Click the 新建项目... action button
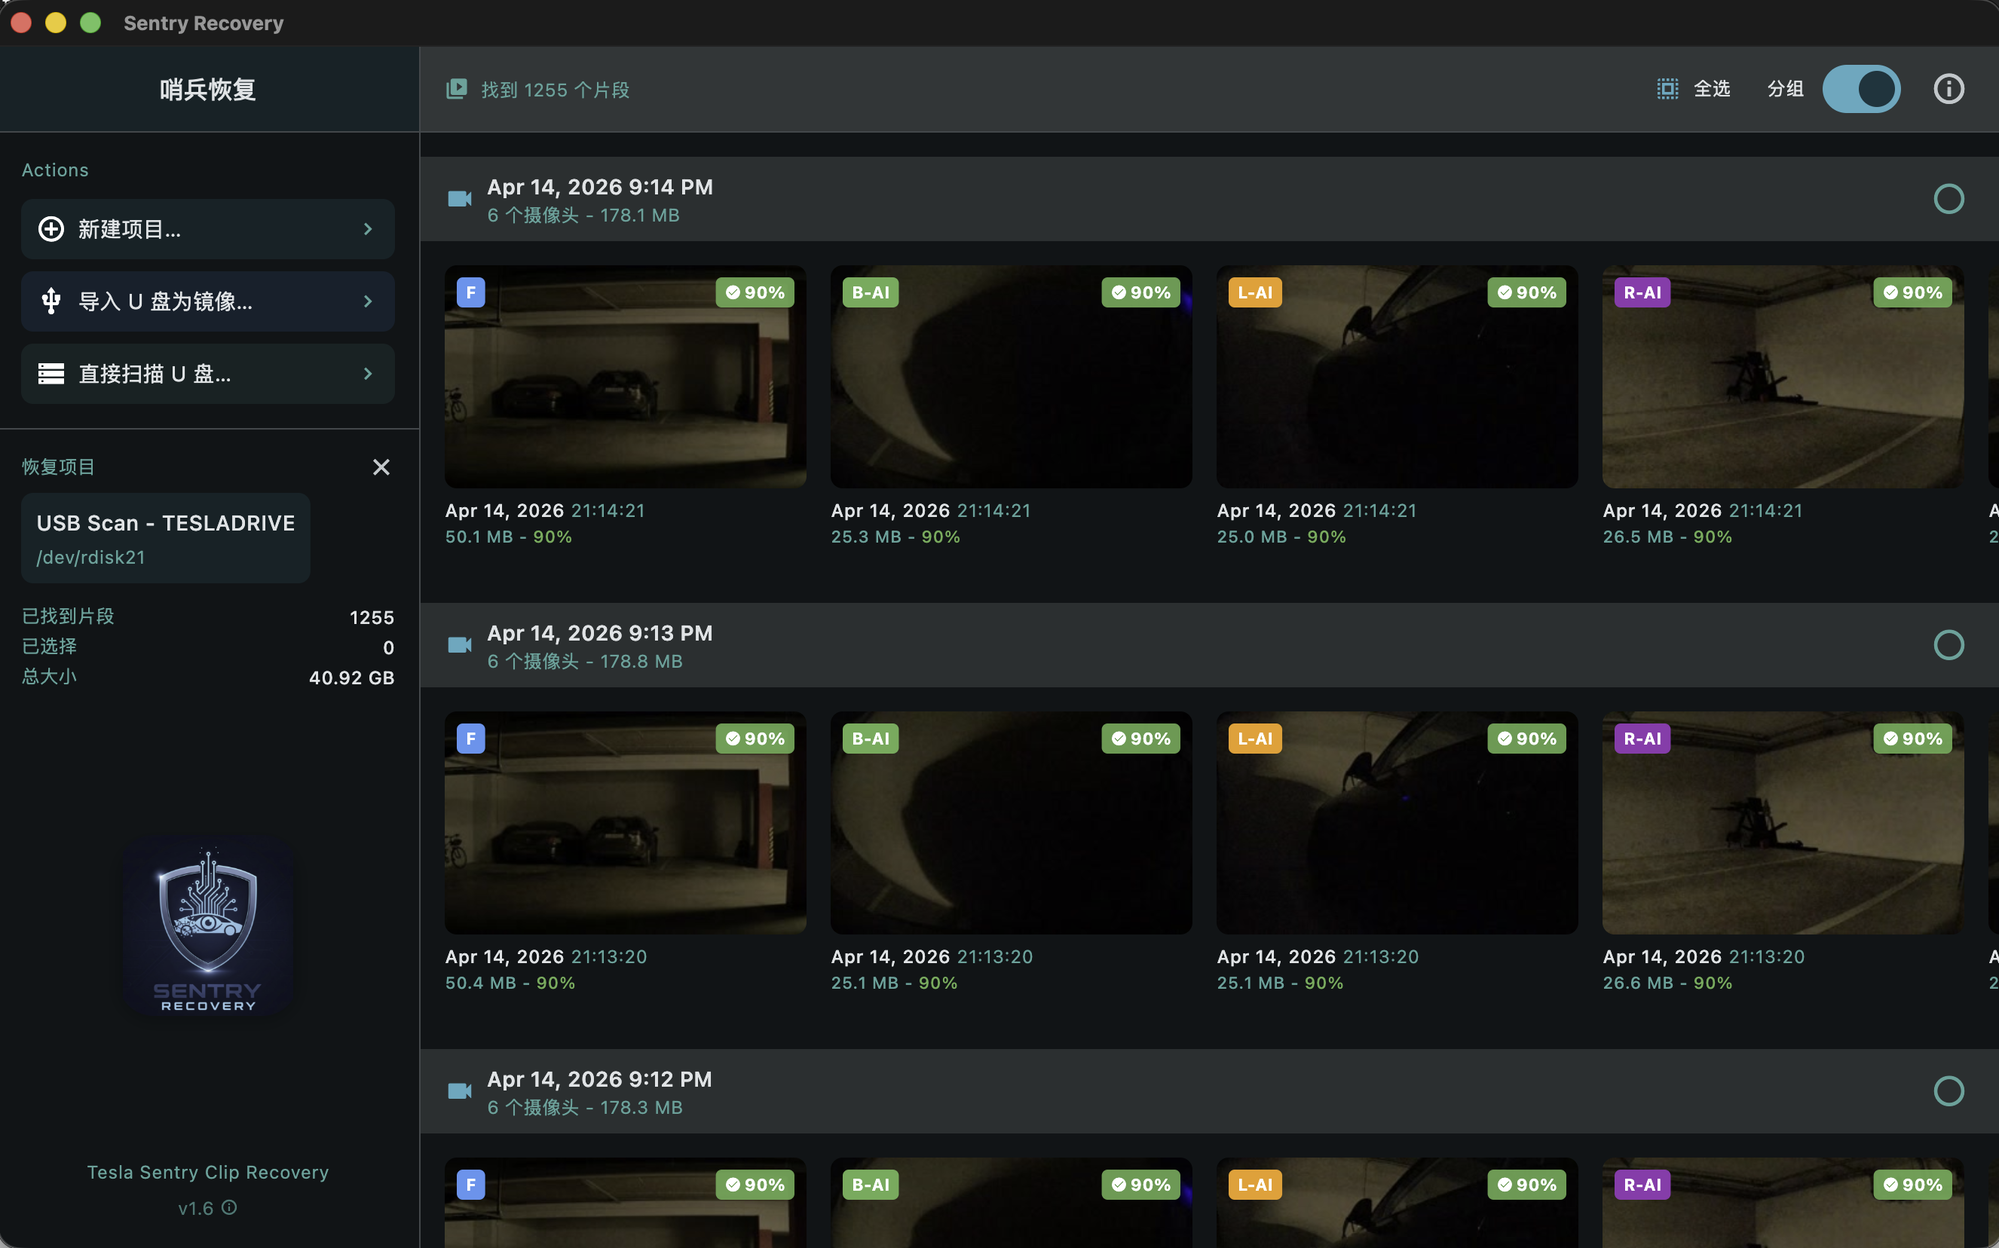The width and height of the screenshot is (1999, 1248). click(x=208, y=229)
